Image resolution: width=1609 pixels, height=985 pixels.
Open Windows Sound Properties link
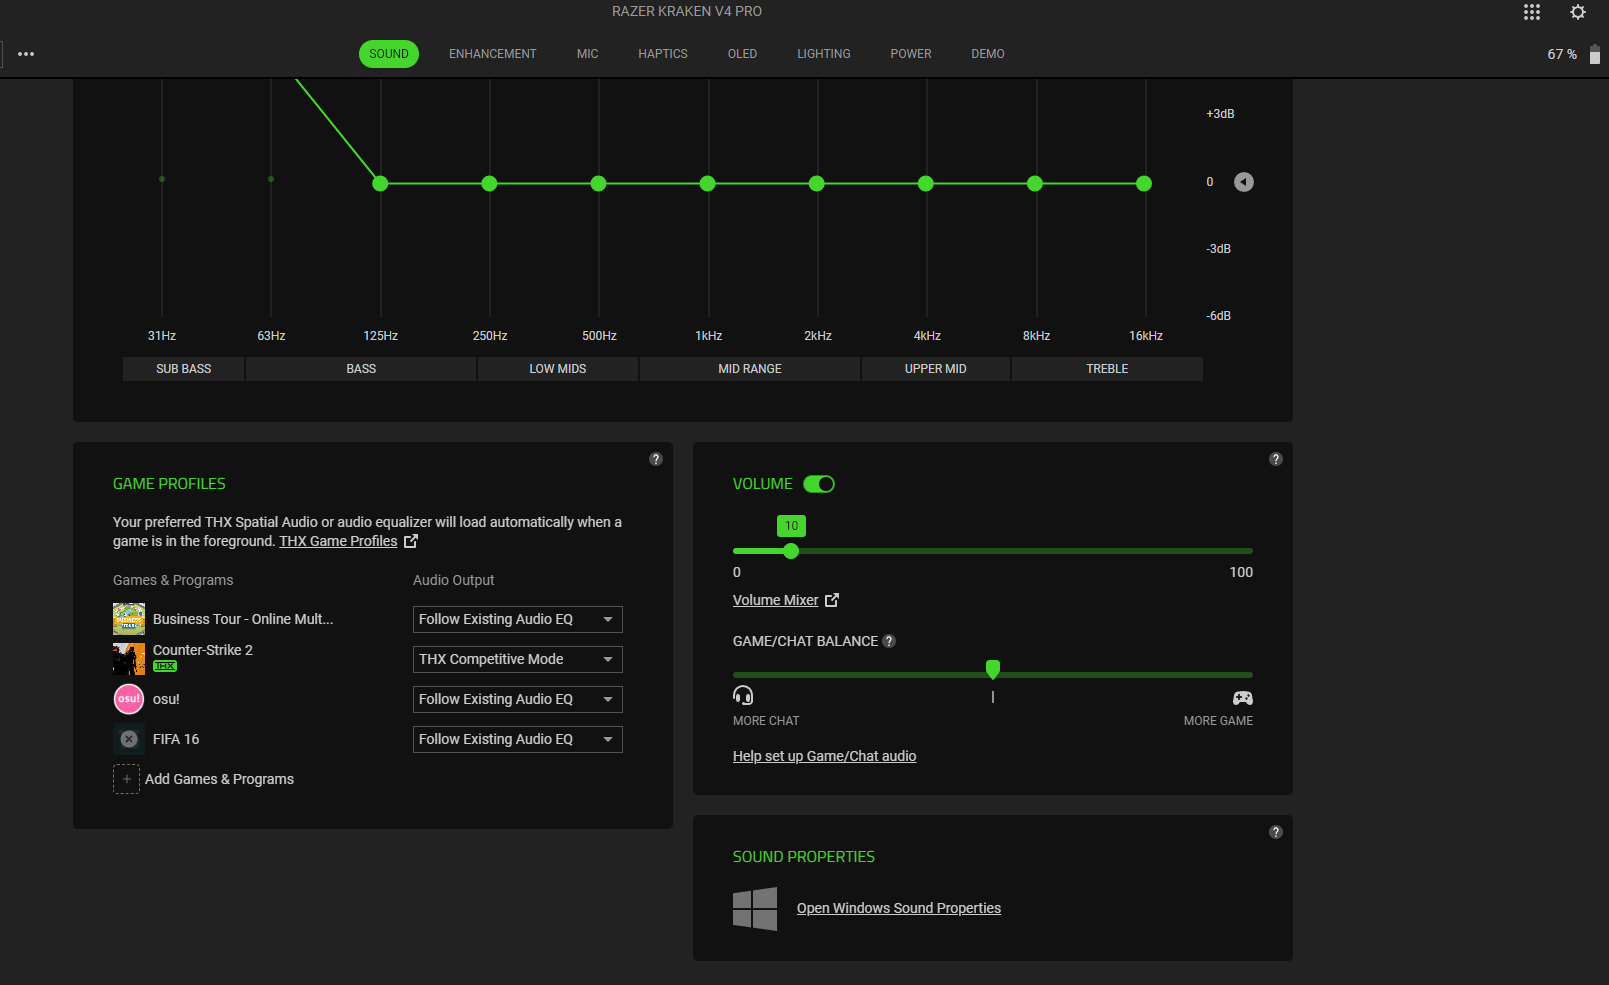[x=898, y=908]
